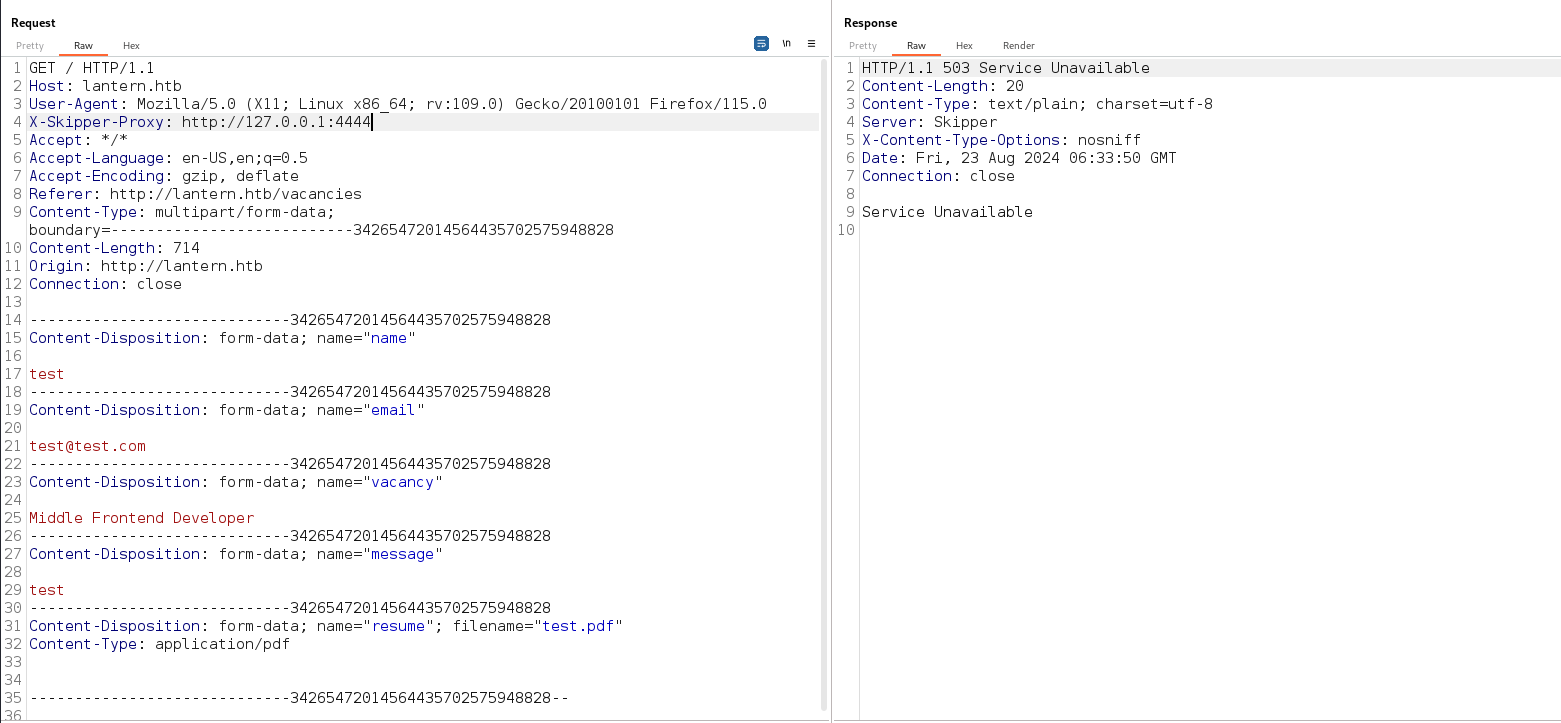Click the 'test' value on line 17
The height and width of the screenshot is (723, 1561).
[x=46, y=374]
